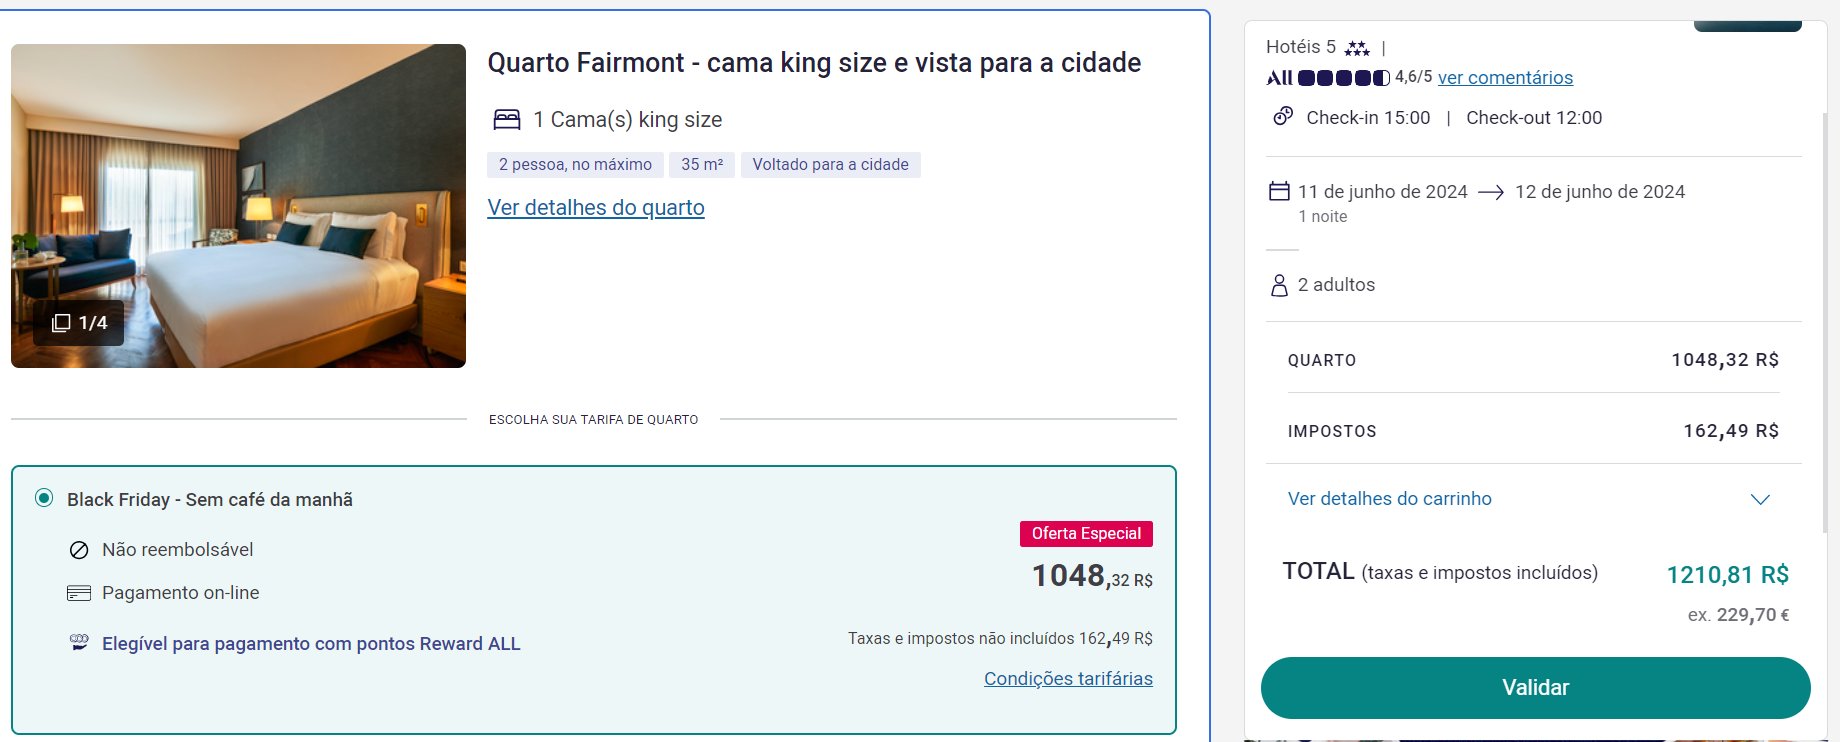Open Condições tarifárias link
1840x742 pixels.
pos(1068,679)
